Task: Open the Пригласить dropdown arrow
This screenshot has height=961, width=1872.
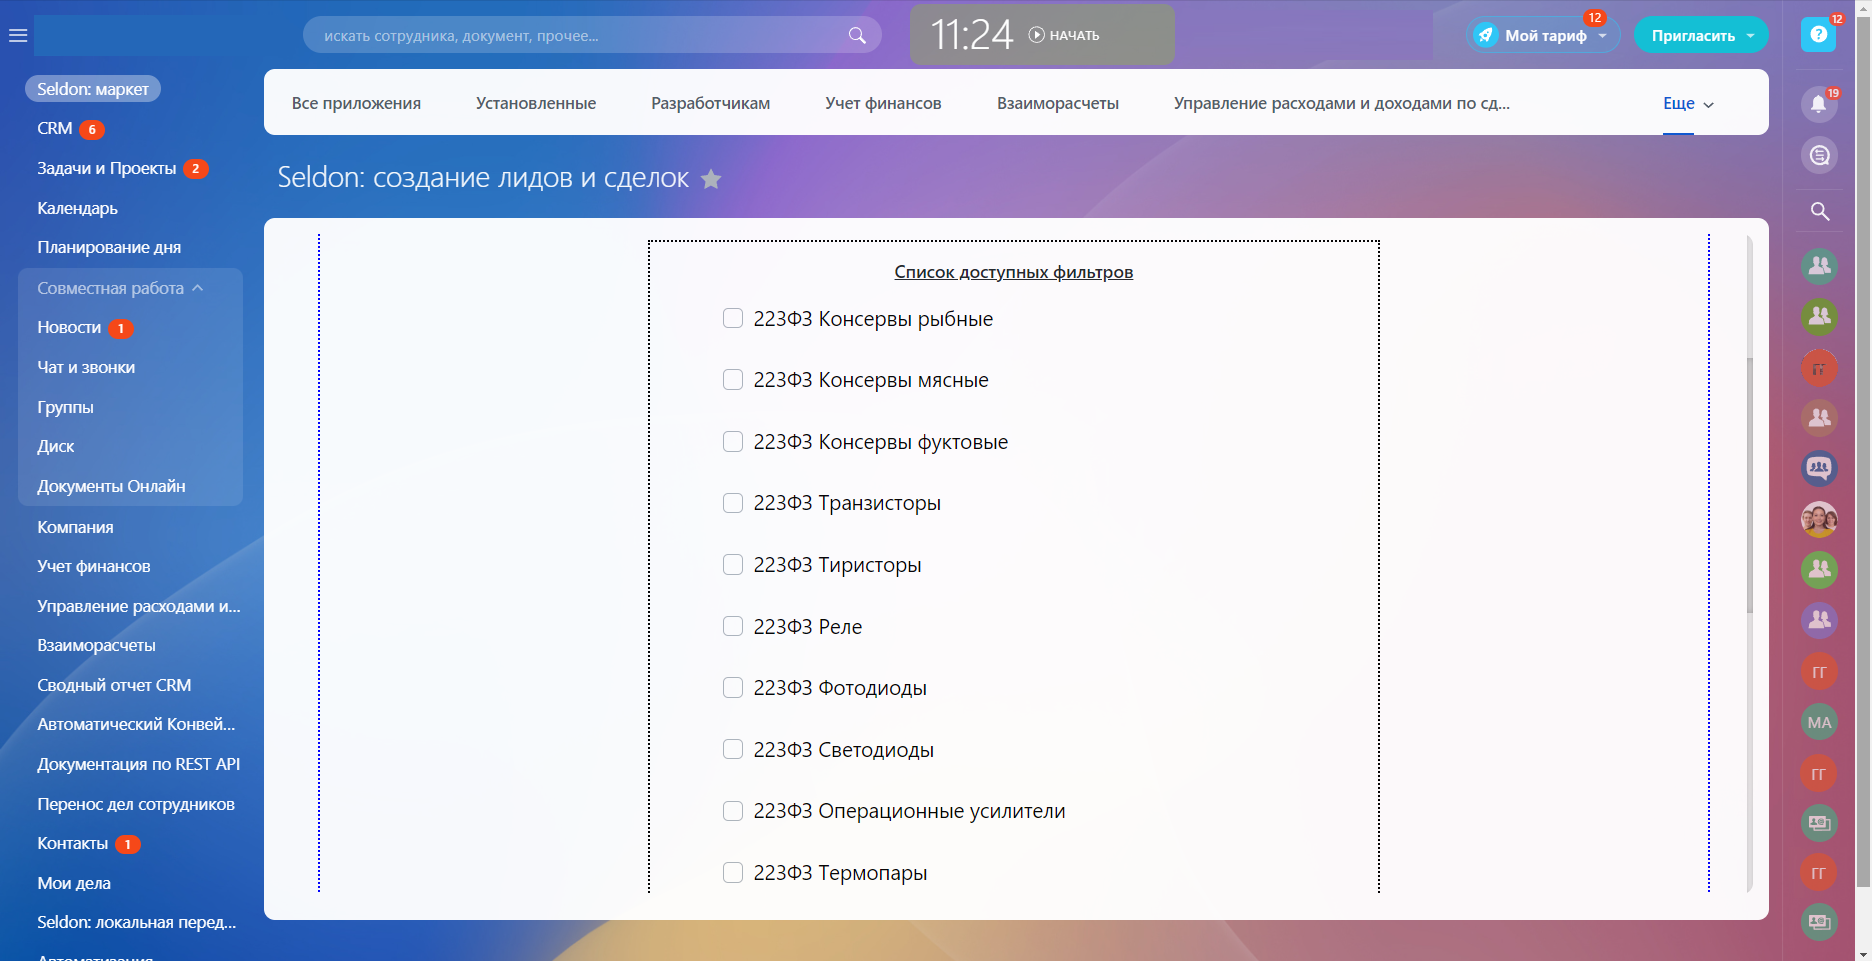Action: click(x=1750, y=35)
